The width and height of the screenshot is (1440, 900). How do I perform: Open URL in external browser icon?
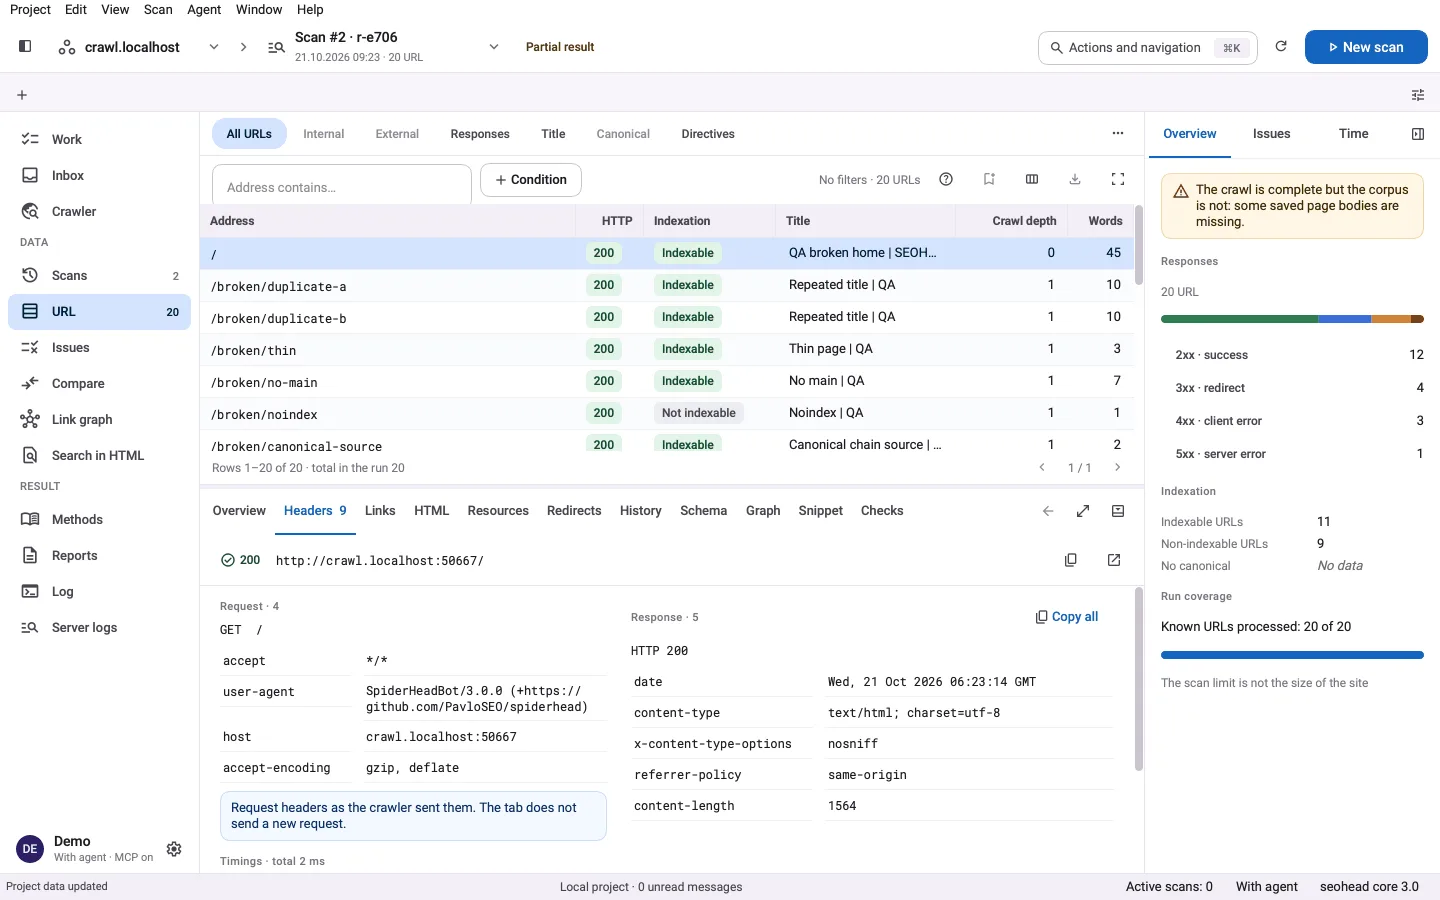pos(1114,560)
